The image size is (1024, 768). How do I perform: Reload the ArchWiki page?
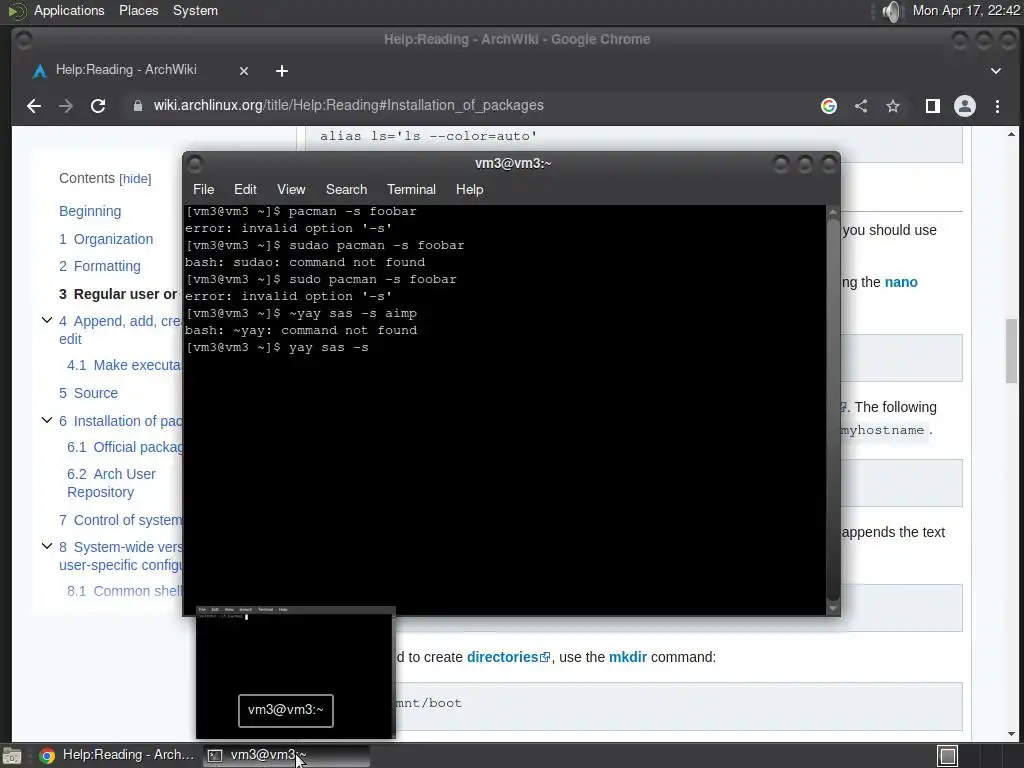pos(98,106)
